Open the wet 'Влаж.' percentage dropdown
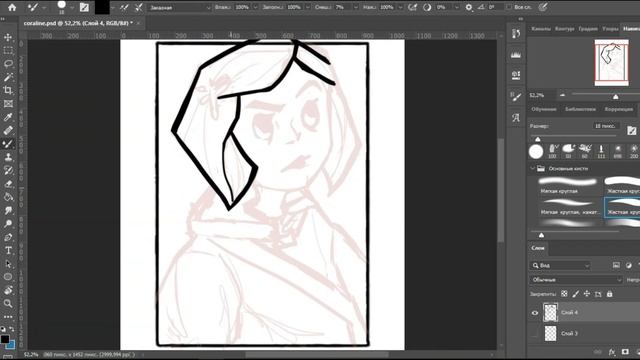This screenshot has width=640, height=360. 256,7
